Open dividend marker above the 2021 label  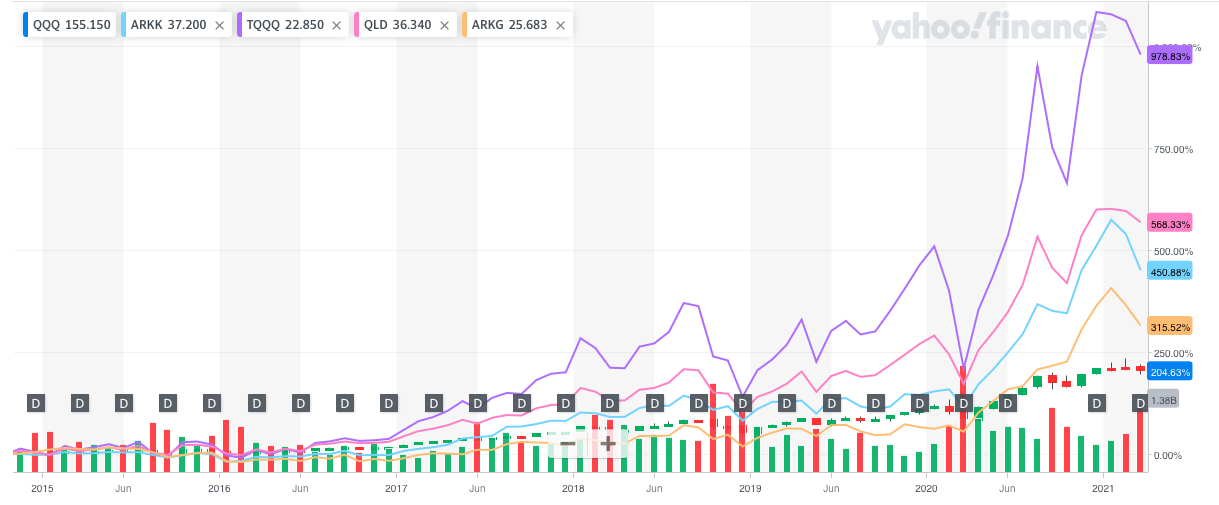pos(1097,403)
